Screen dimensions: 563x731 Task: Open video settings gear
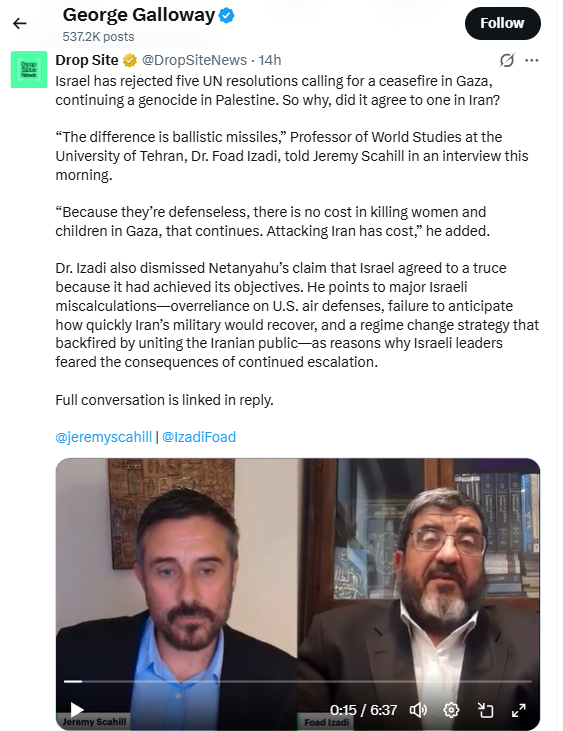(x=451, y=710)
